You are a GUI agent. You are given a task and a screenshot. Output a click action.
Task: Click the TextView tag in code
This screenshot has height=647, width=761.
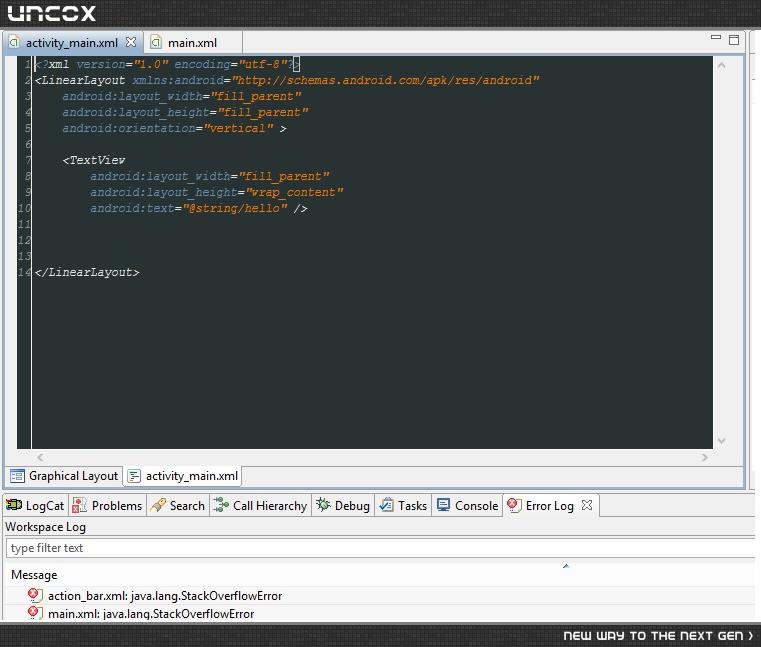click(x=94, y=160)
